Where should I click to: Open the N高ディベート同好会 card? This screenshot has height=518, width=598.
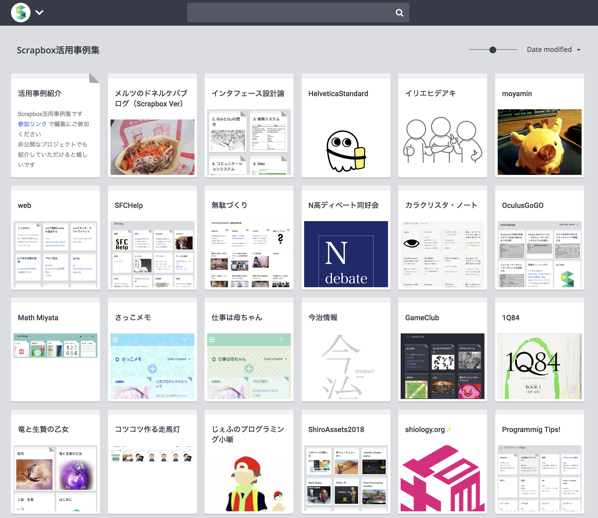346,238
